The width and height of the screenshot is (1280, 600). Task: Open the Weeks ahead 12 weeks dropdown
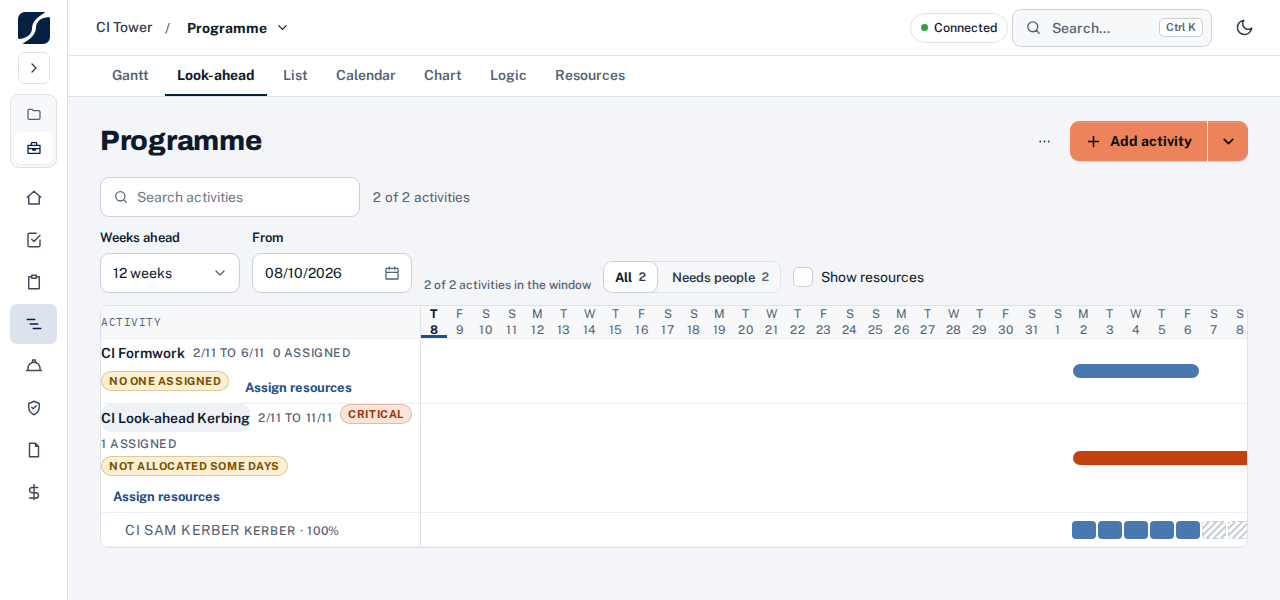coord(170,273)
